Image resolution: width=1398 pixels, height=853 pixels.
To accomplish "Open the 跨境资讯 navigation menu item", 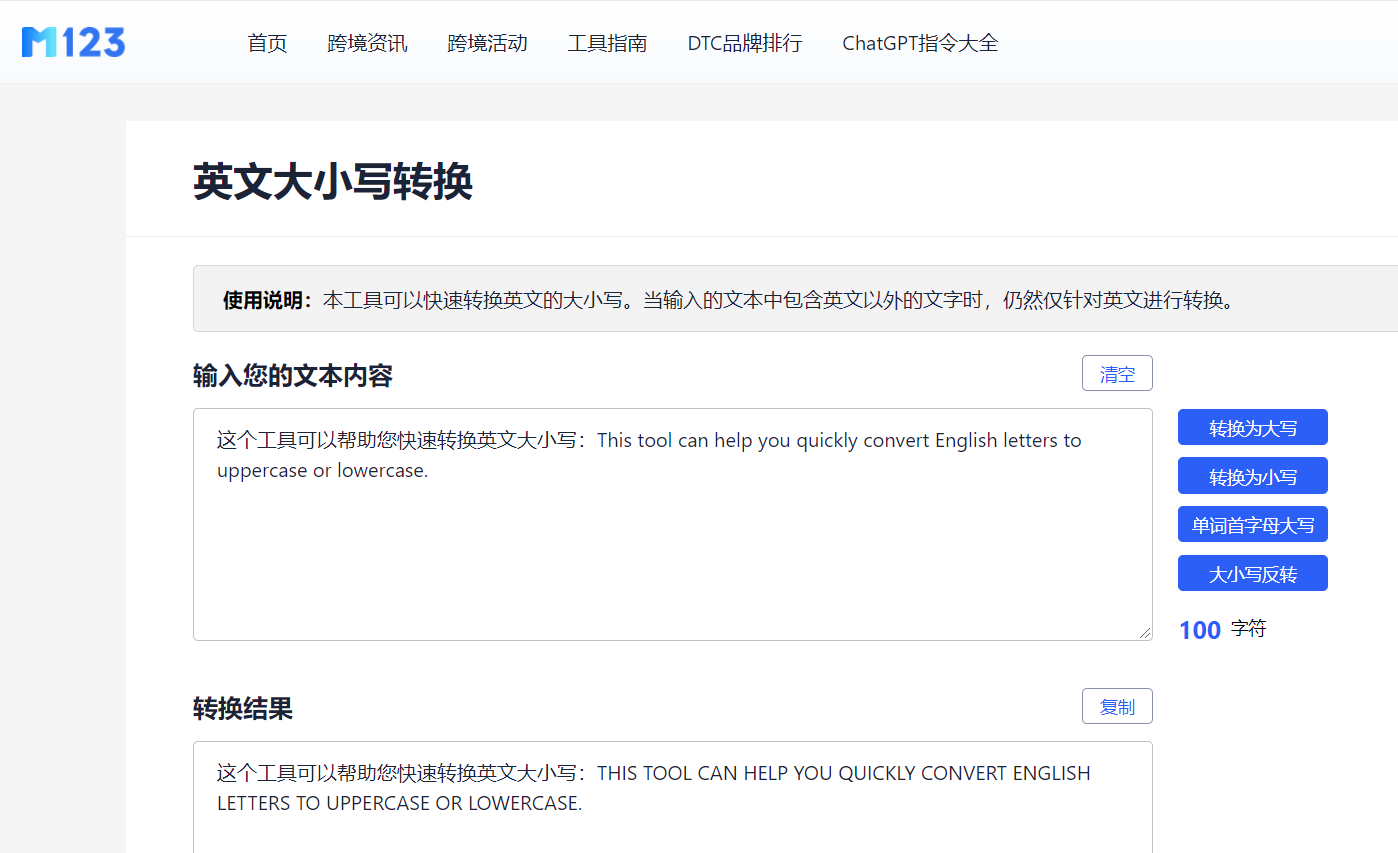I will 367,43.
